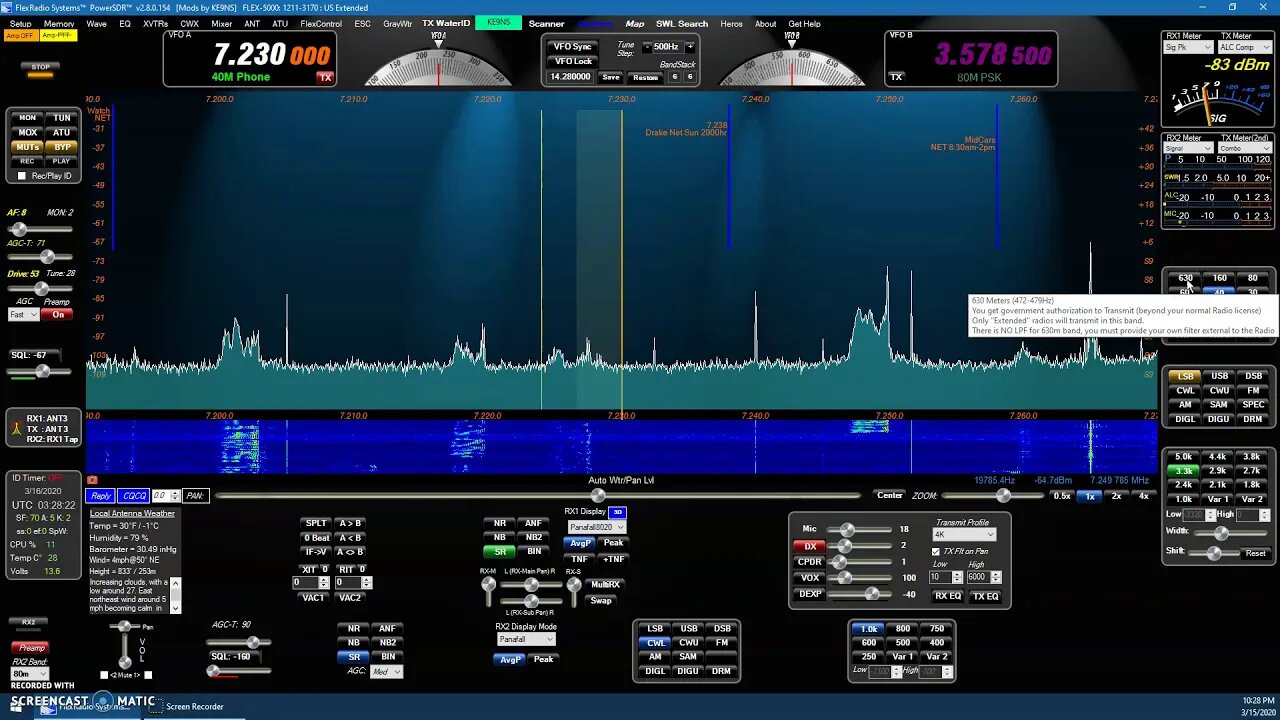This screenshot has height=720, width=1280.
Task: Click the weather text scrollbar
Action: pyautogui.click(x=176, y=595)
